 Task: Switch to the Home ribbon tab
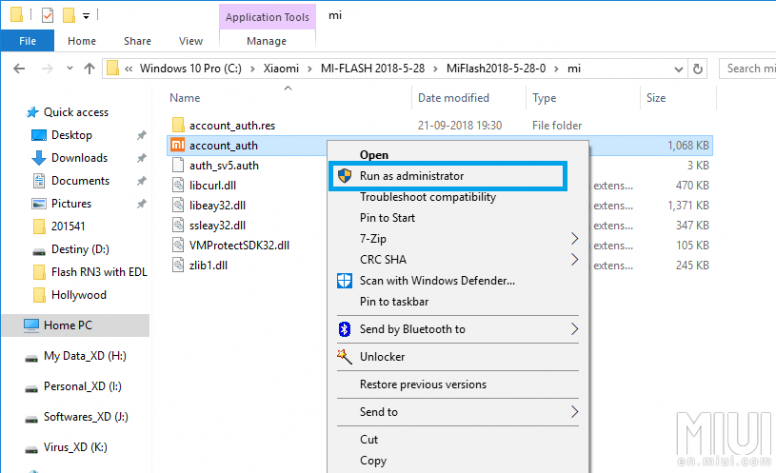coord(82,41)
